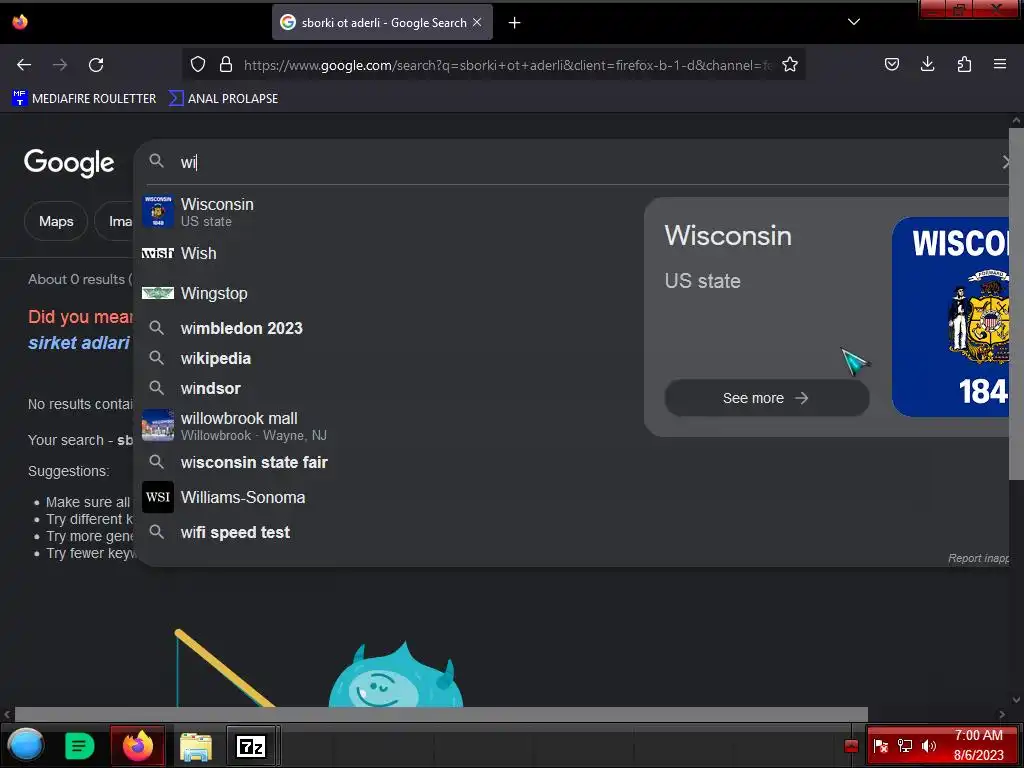Open the Start orb on taskbar

pos(25,745)
